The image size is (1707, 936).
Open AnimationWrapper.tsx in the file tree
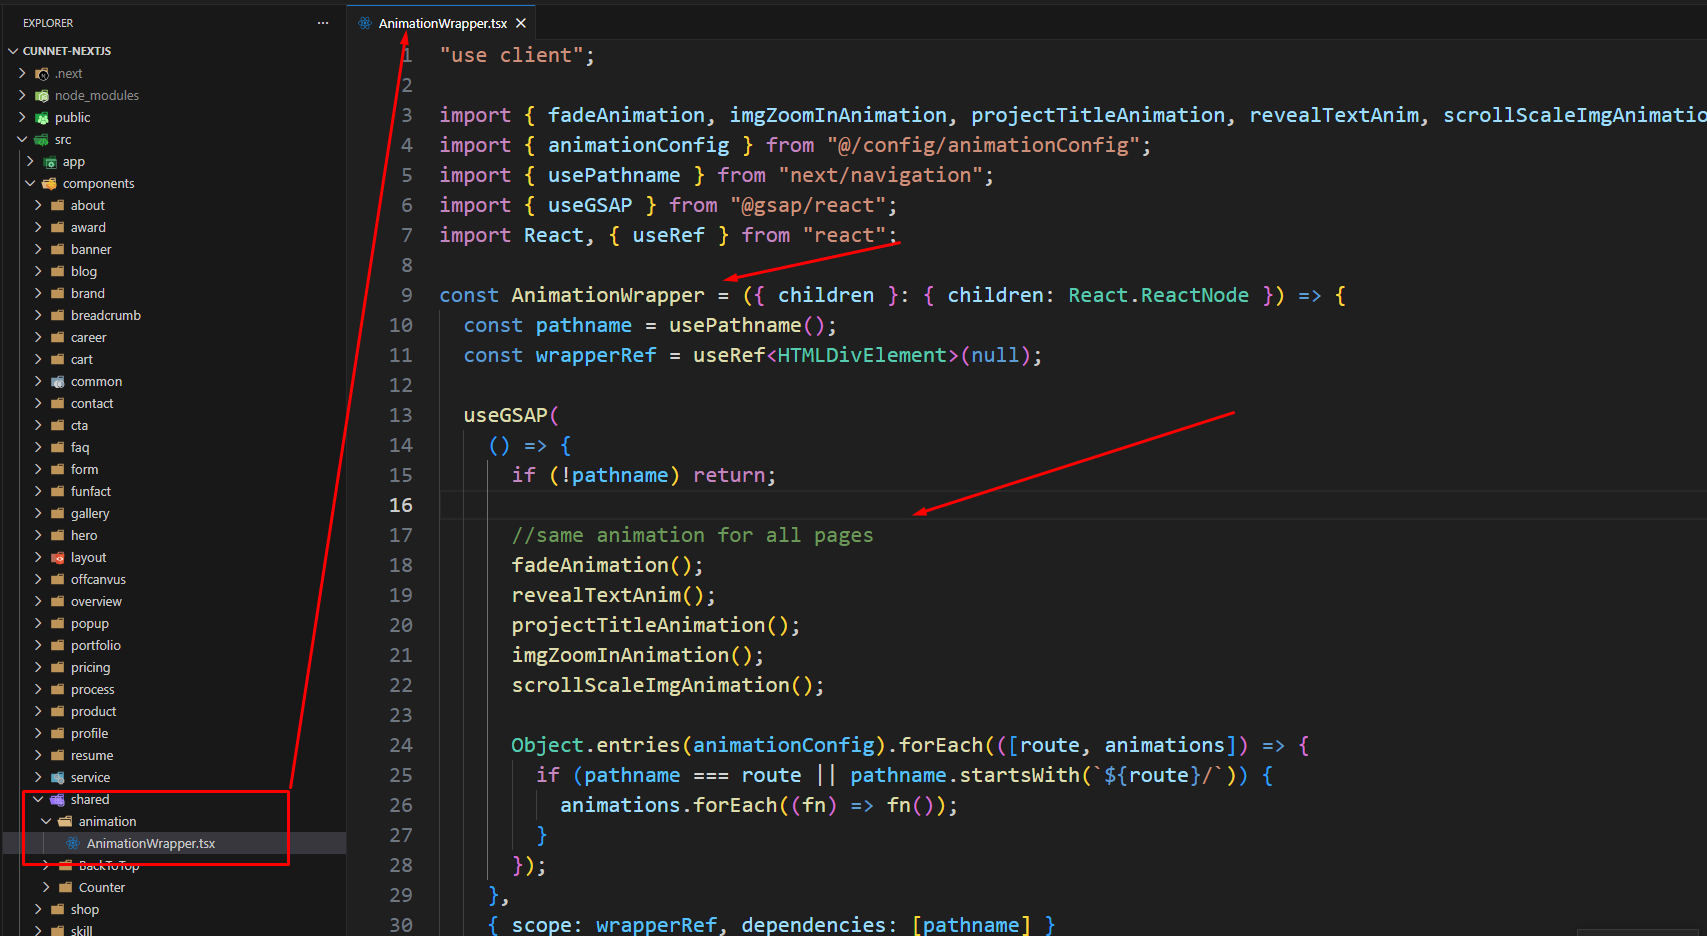pos(150,843)
